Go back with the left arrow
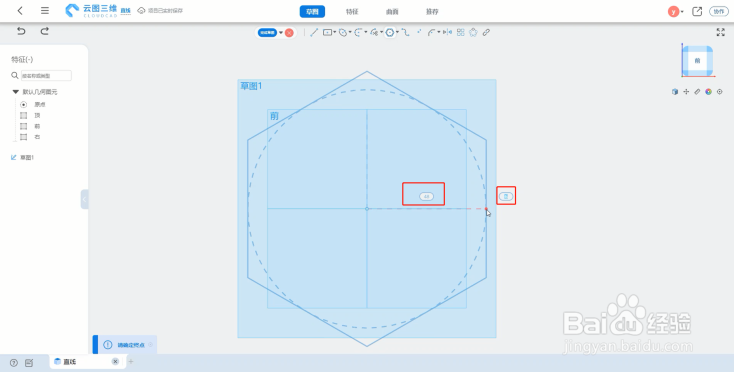The image size is (734, 372). click(x=20, y=11)
